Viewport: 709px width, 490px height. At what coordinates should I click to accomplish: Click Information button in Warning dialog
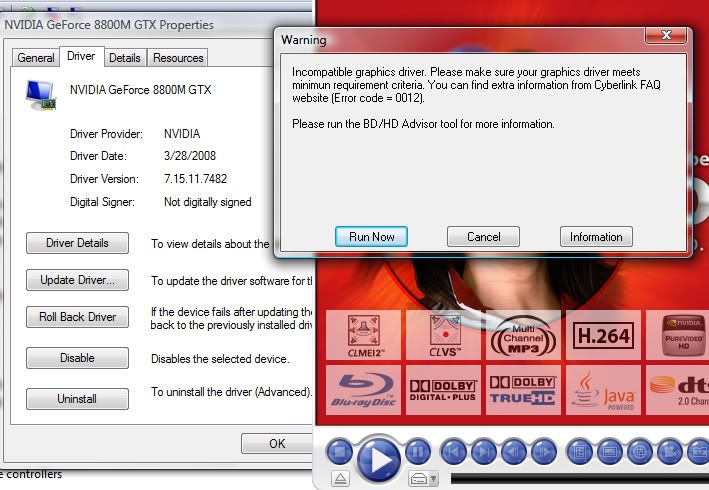click(x=596, y=237)
